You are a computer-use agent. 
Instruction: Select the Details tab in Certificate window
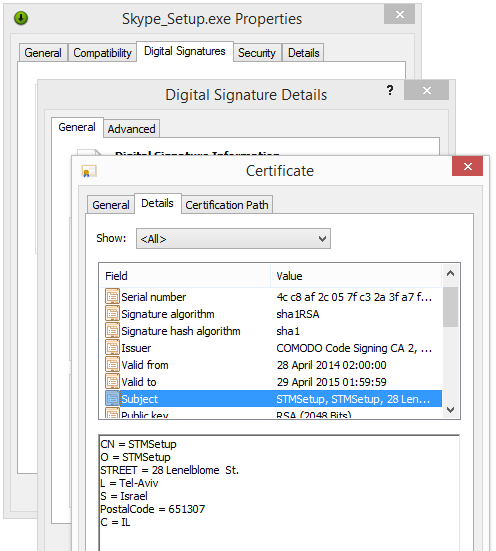pyautogui.click(x=157, y=203)
